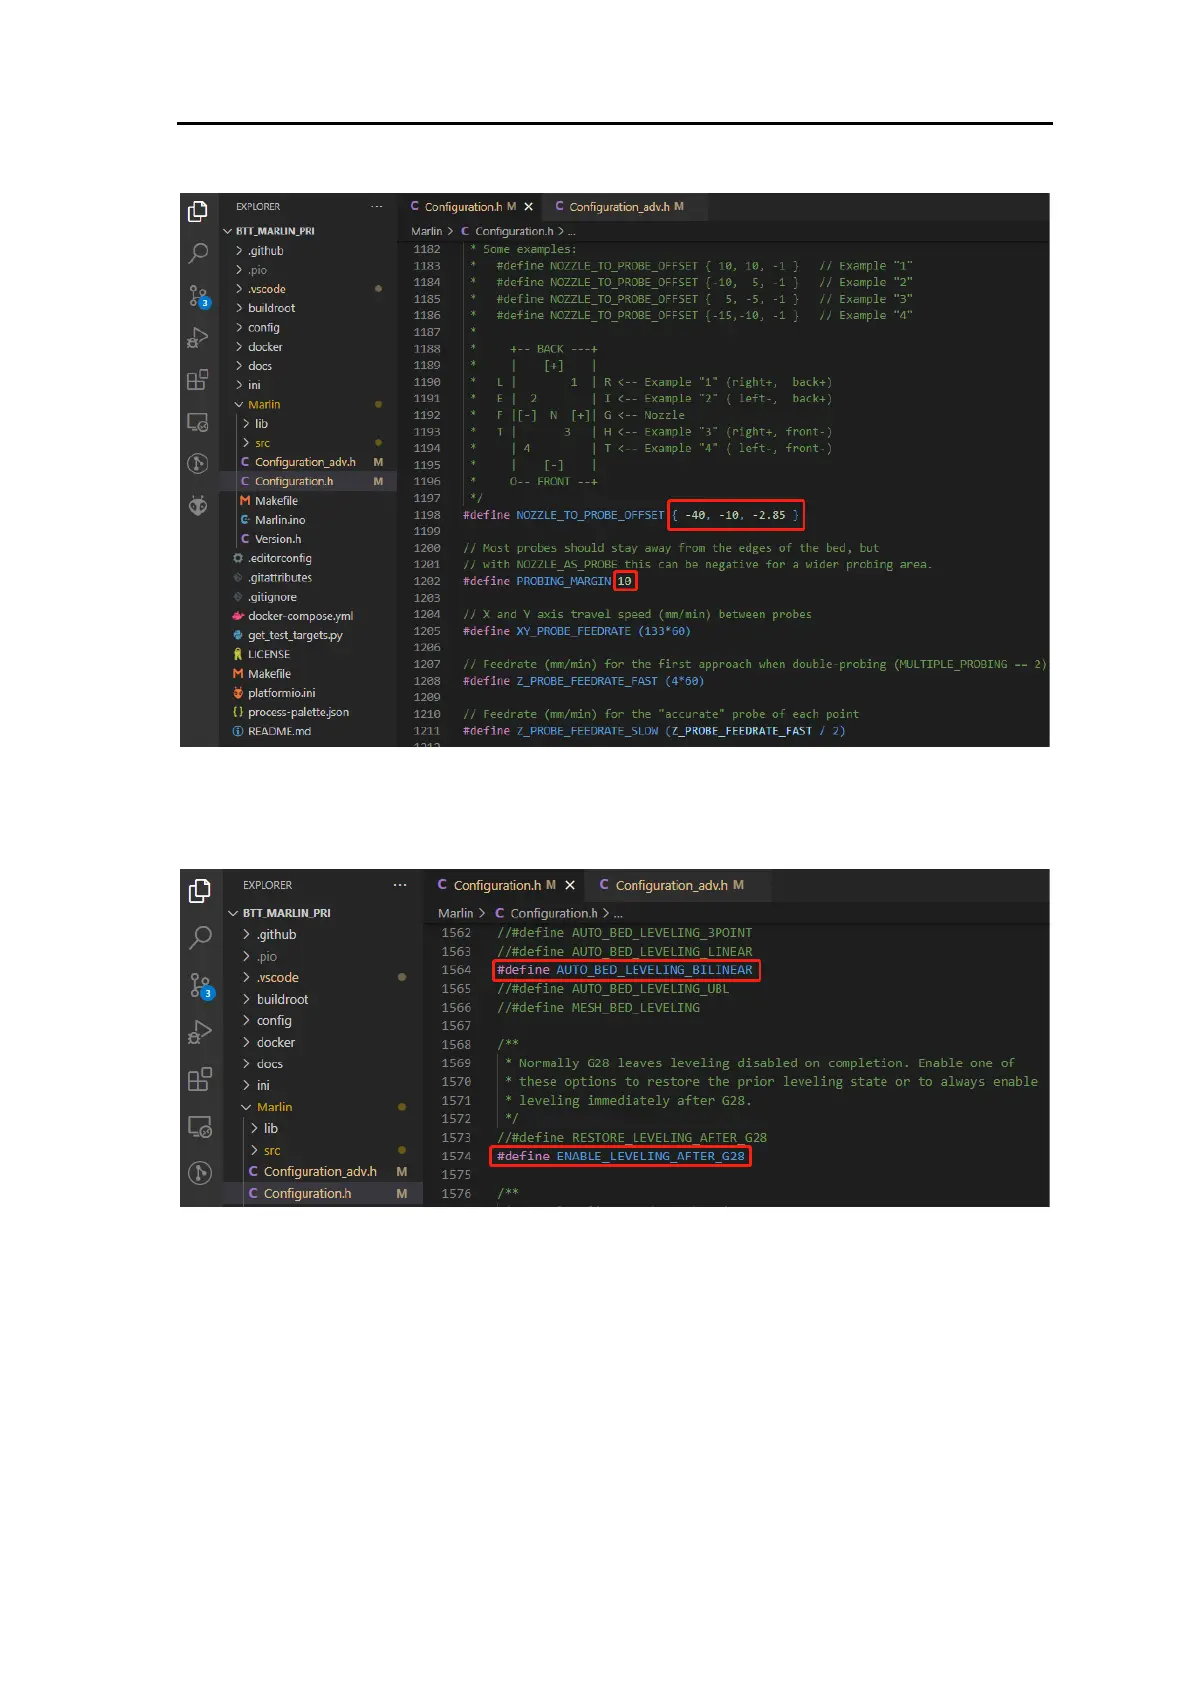Click the //#define MESH_BED_LEVELING line
1191x1684 pixels.
(x=598, y=1007)
